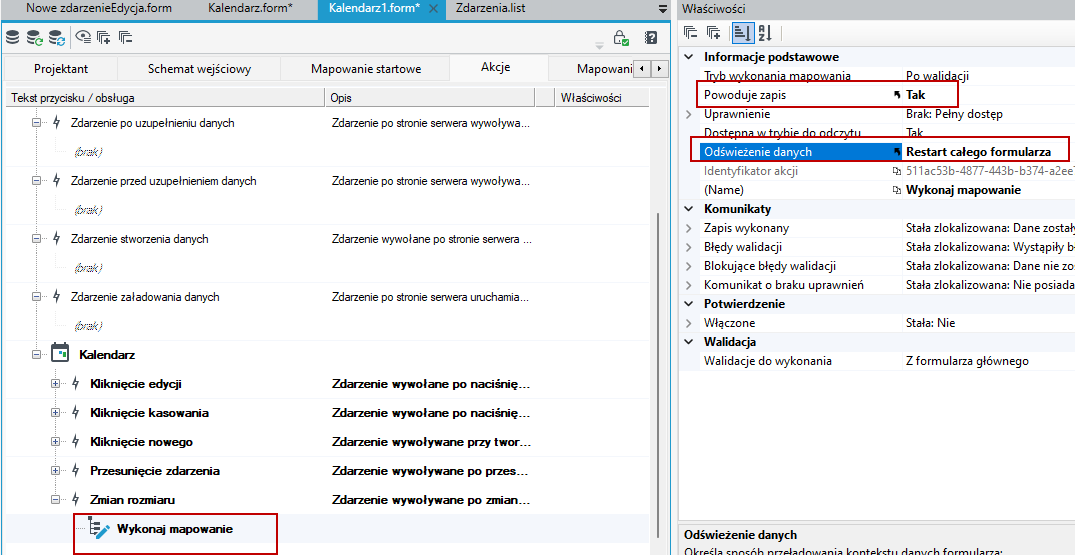The image size is (1075, 555).
Task: Collapse all action nodes in left toolbar
Action: tap(125, 37)
